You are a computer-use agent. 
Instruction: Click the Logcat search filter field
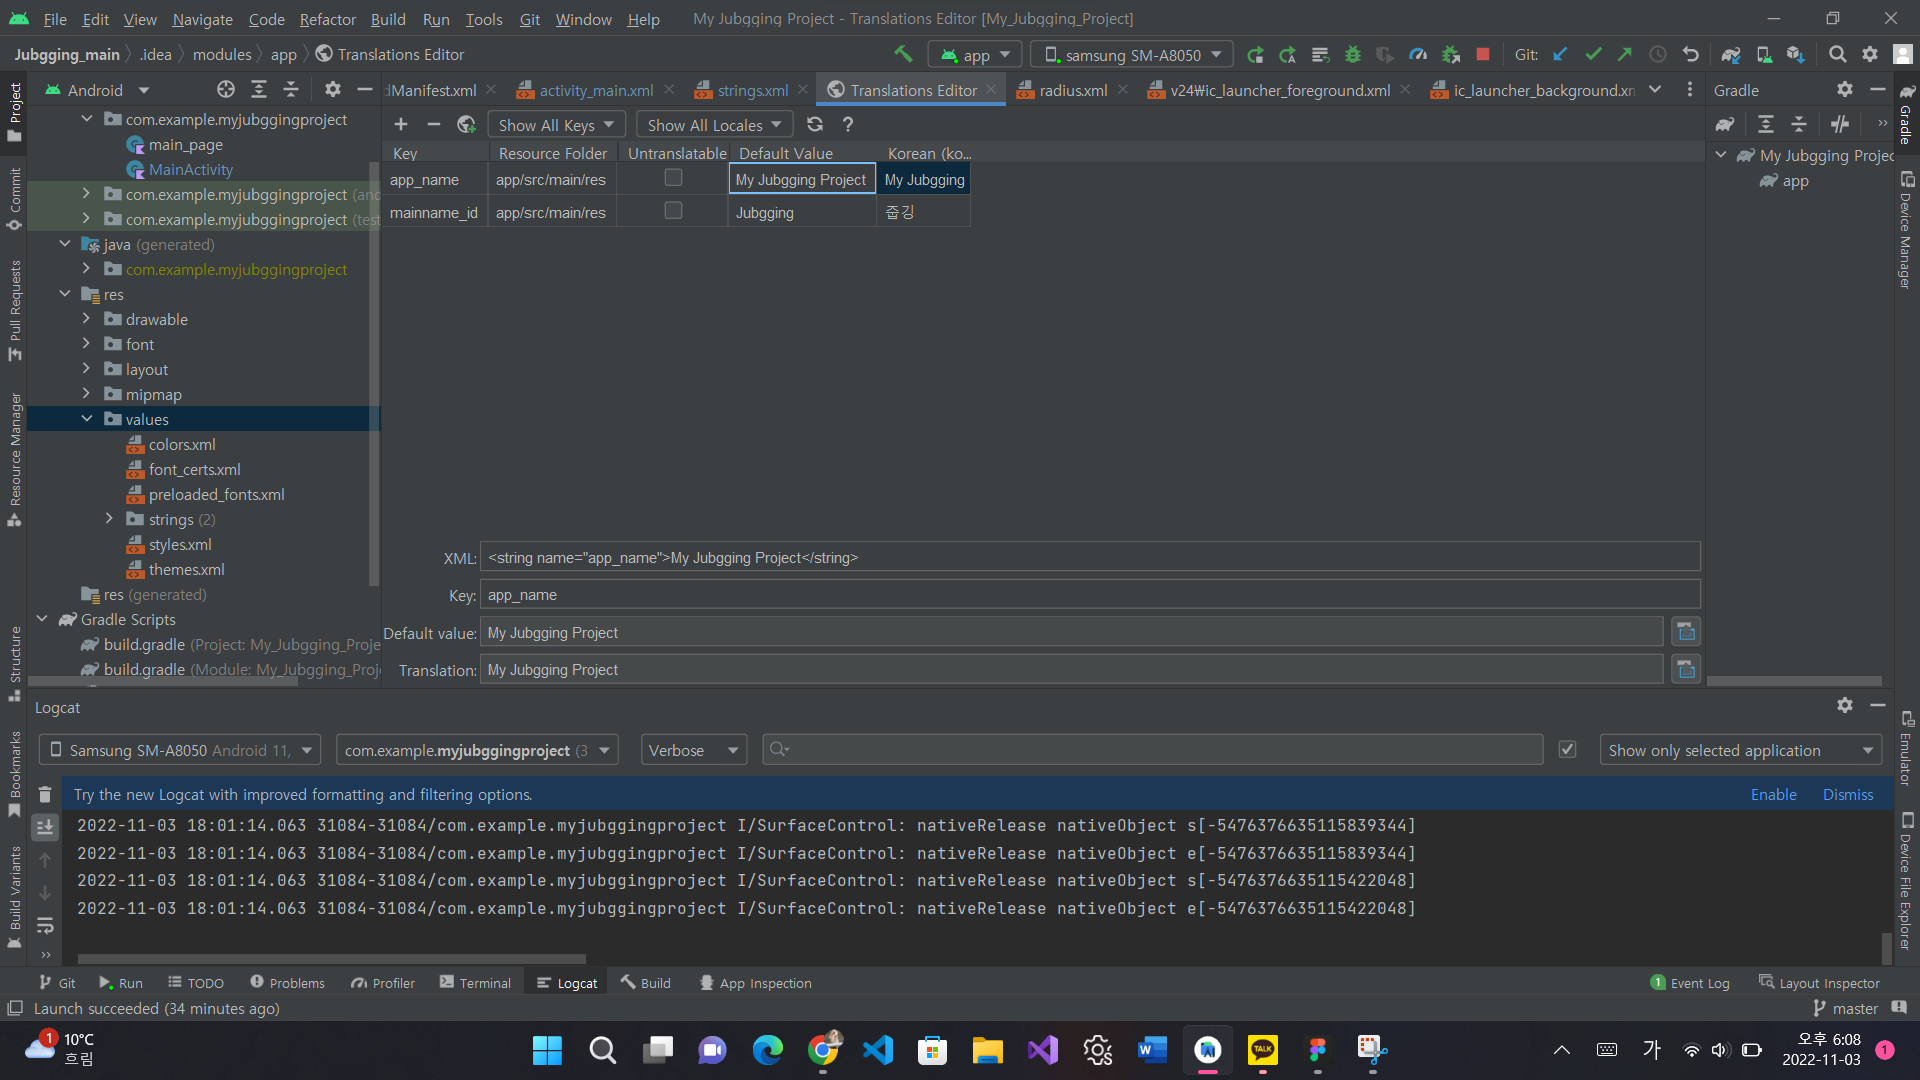[1152, 750]
